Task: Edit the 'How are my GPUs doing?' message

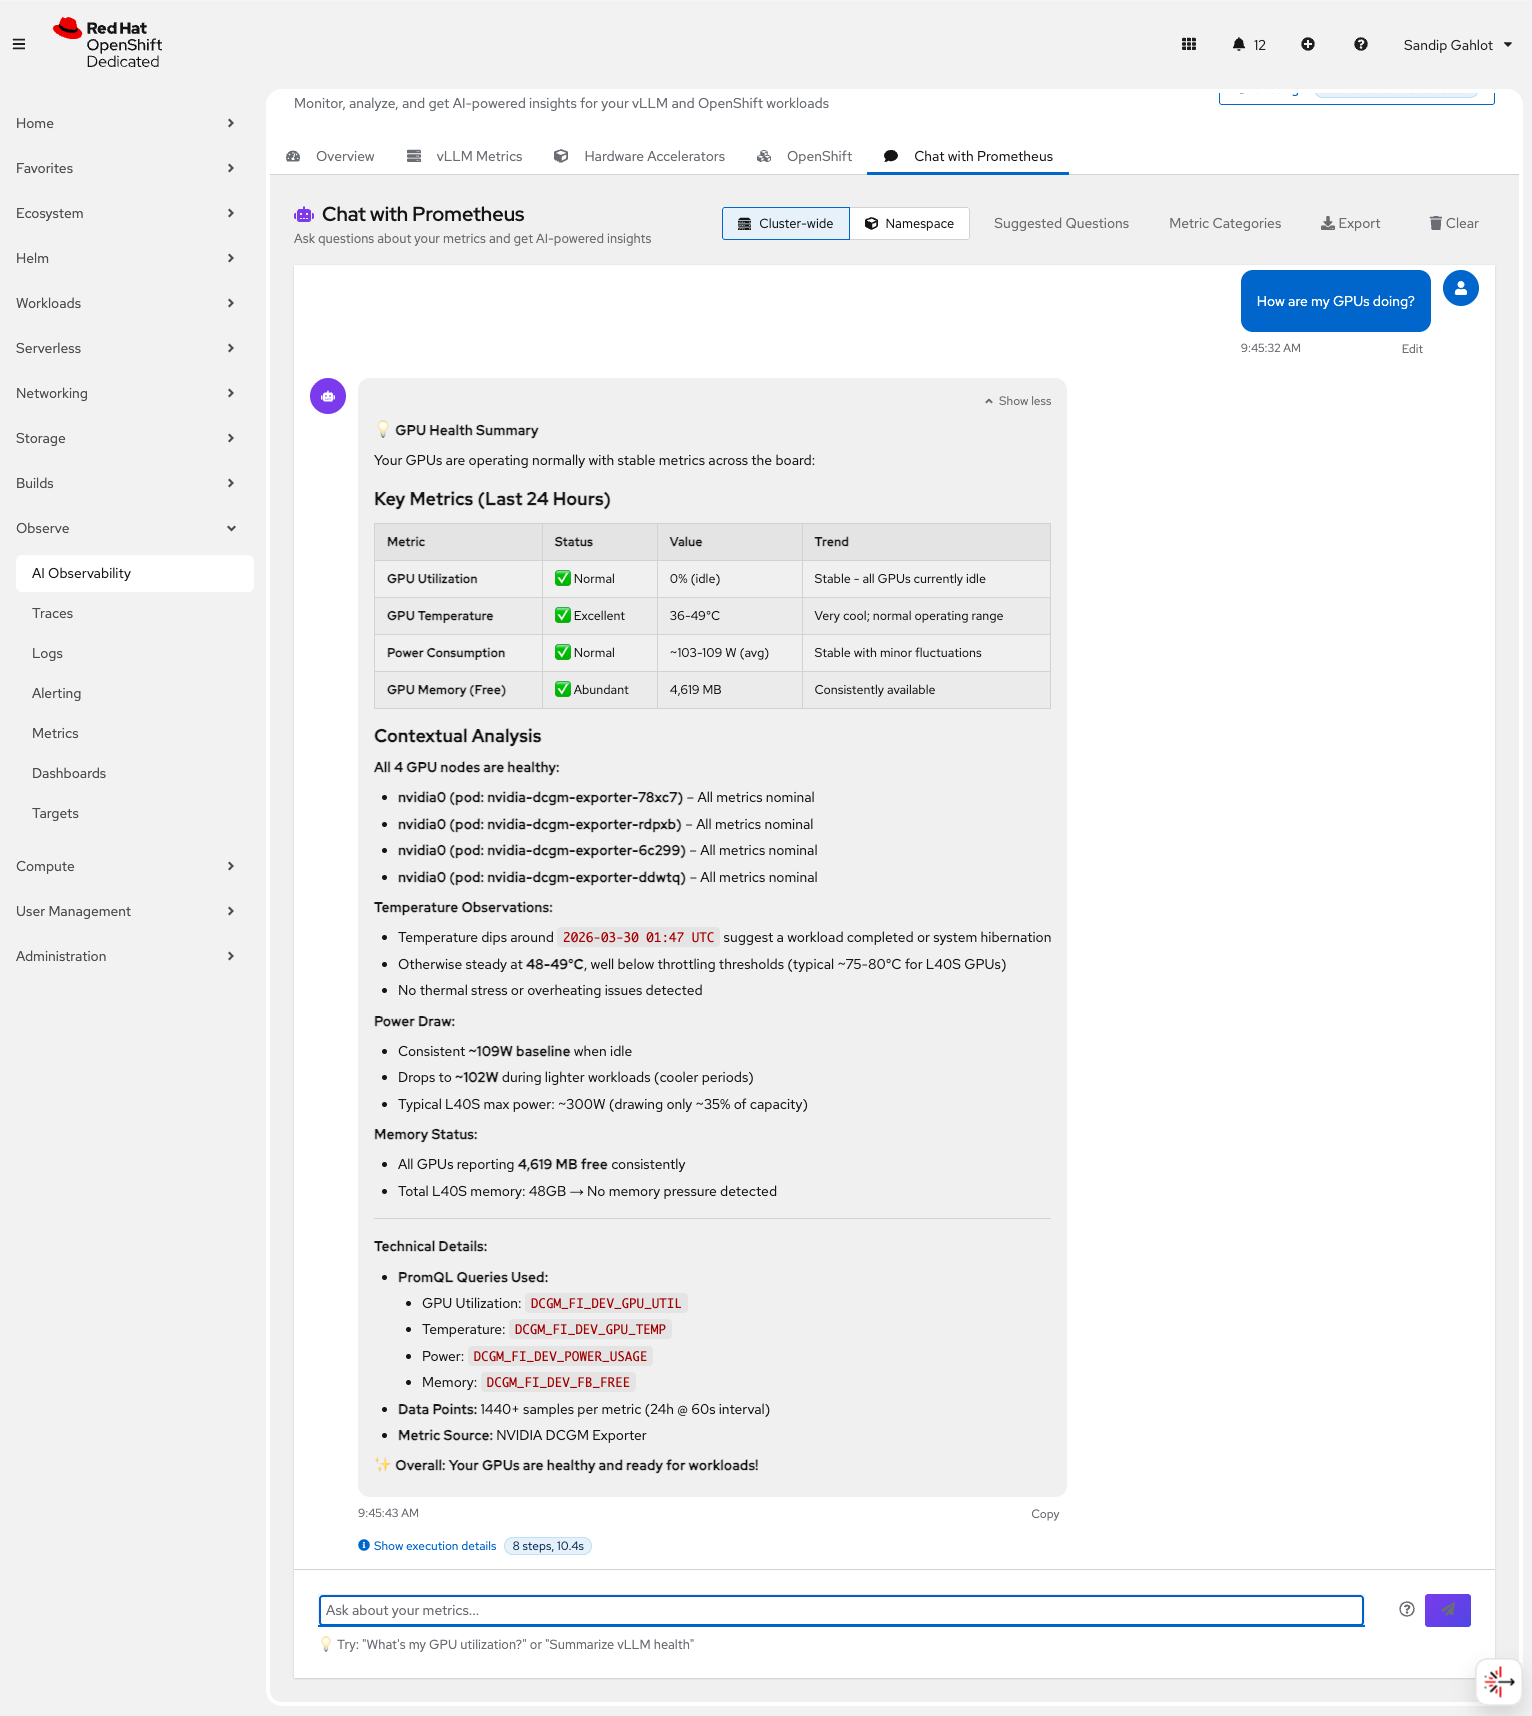Action: [x=1412, y=349]
